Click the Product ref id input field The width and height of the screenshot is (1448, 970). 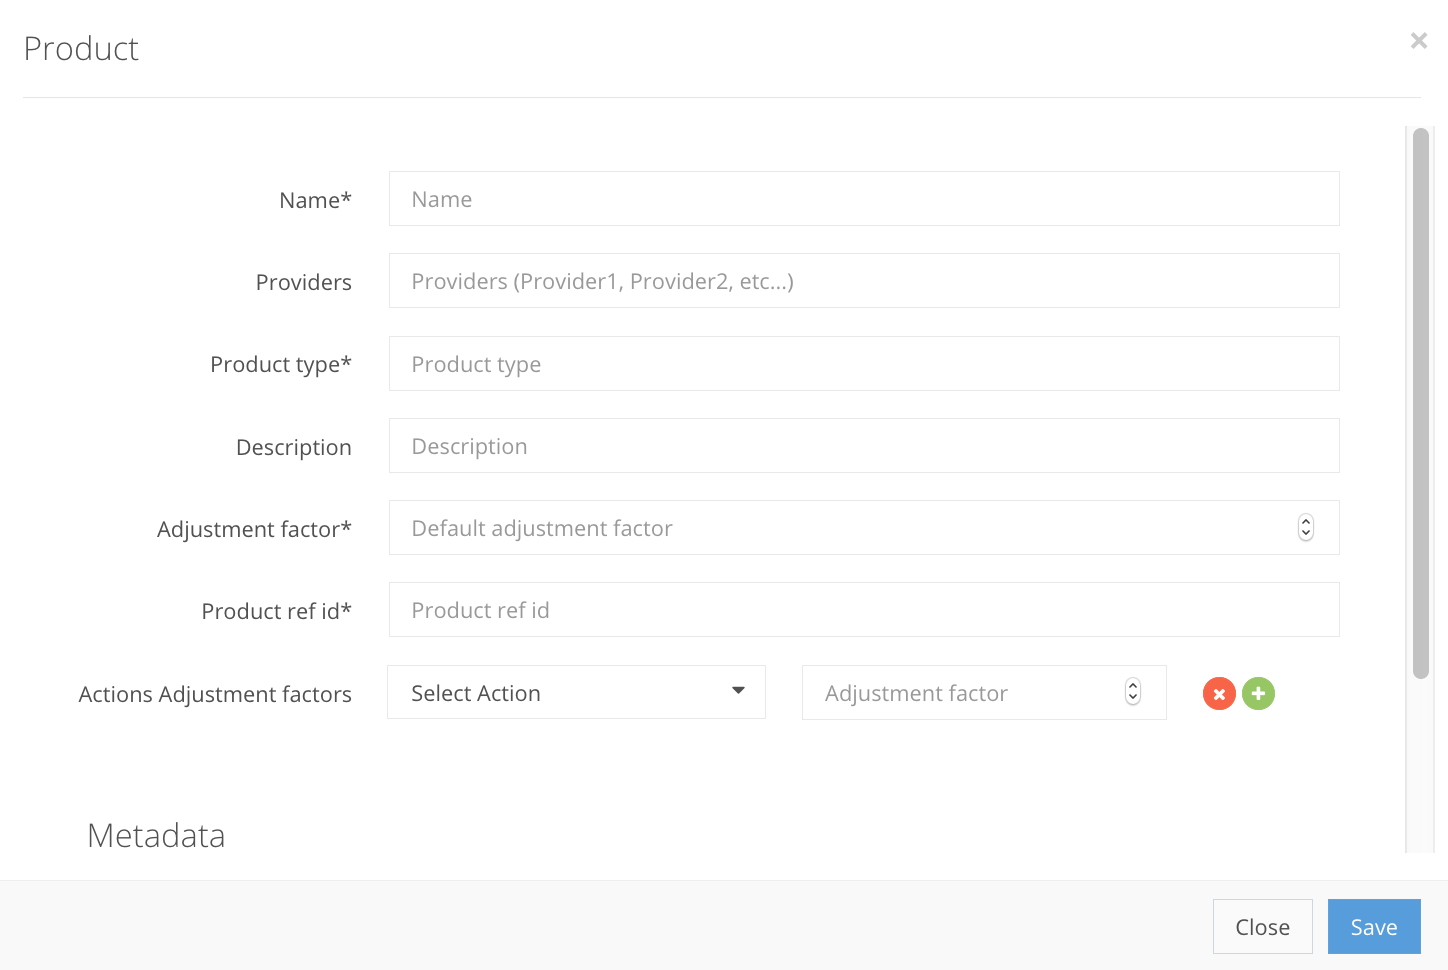pyautogui.click(x=864, y=609)
